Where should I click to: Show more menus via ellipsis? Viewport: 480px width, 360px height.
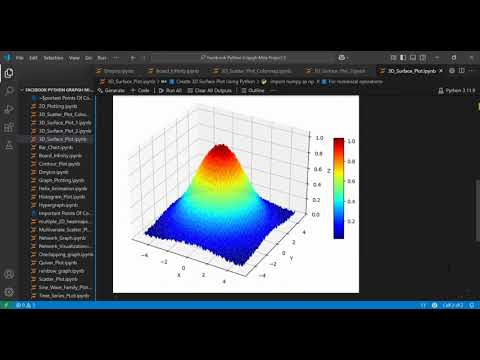(x=116, y=58)
